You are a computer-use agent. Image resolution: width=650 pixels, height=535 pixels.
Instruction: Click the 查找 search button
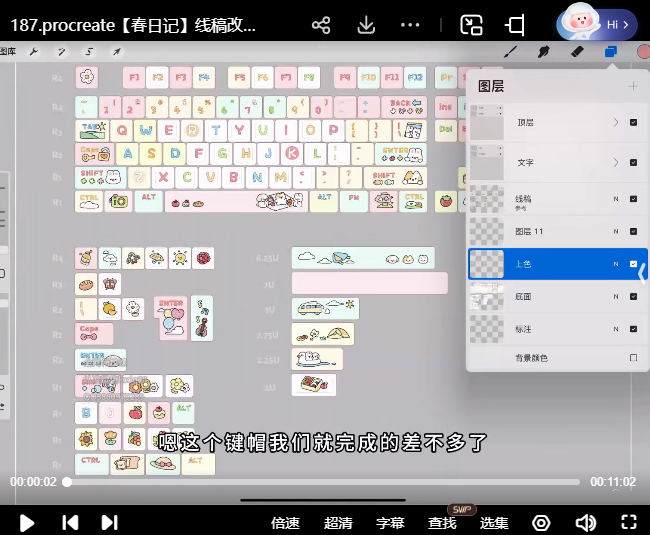442,523
